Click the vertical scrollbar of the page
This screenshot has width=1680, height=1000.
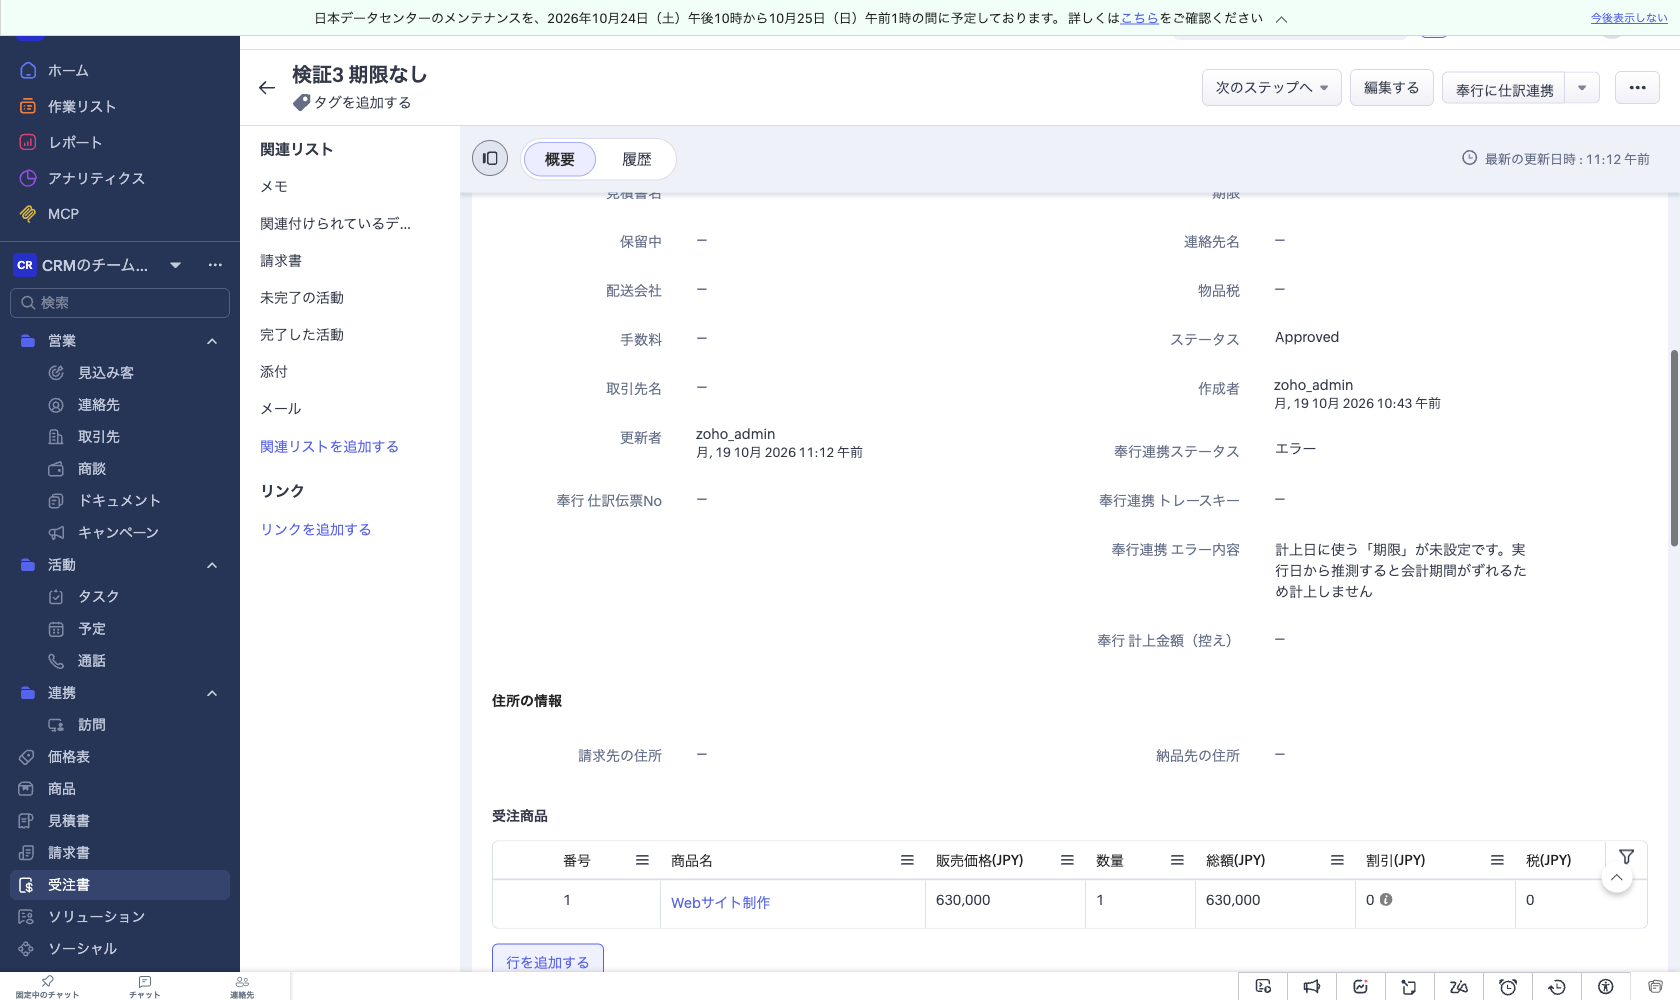tap(1674, 448)
